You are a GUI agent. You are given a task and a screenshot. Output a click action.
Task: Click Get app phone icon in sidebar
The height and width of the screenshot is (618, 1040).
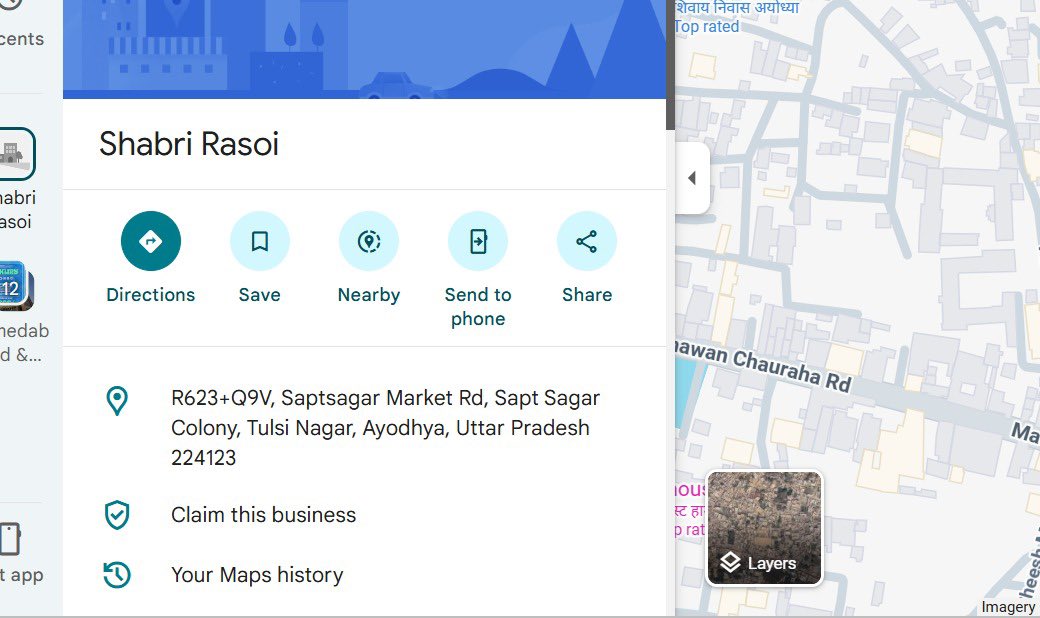[9, 538]
